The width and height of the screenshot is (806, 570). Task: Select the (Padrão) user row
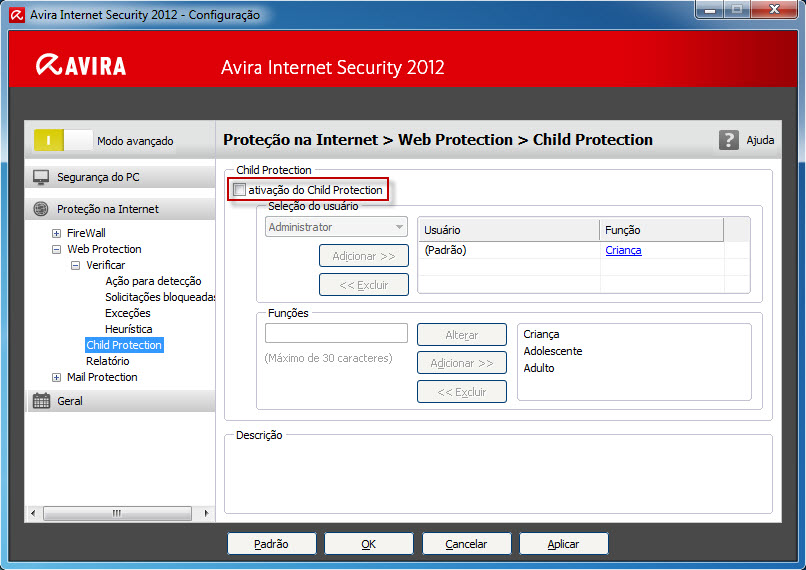point(584,250)
